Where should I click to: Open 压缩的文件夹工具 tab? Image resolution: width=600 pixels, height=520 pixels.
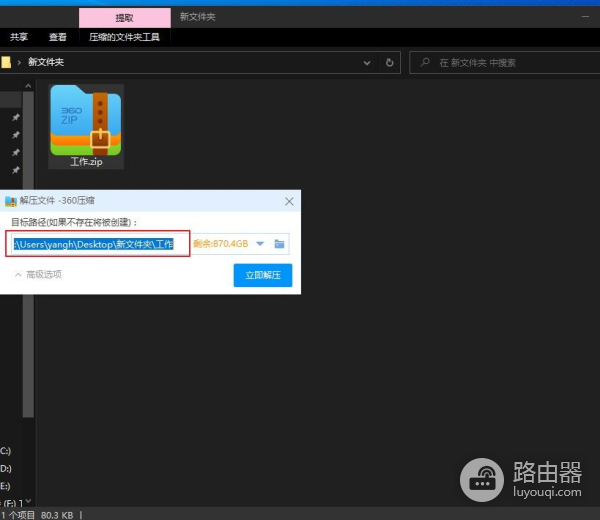coord(124,37)
